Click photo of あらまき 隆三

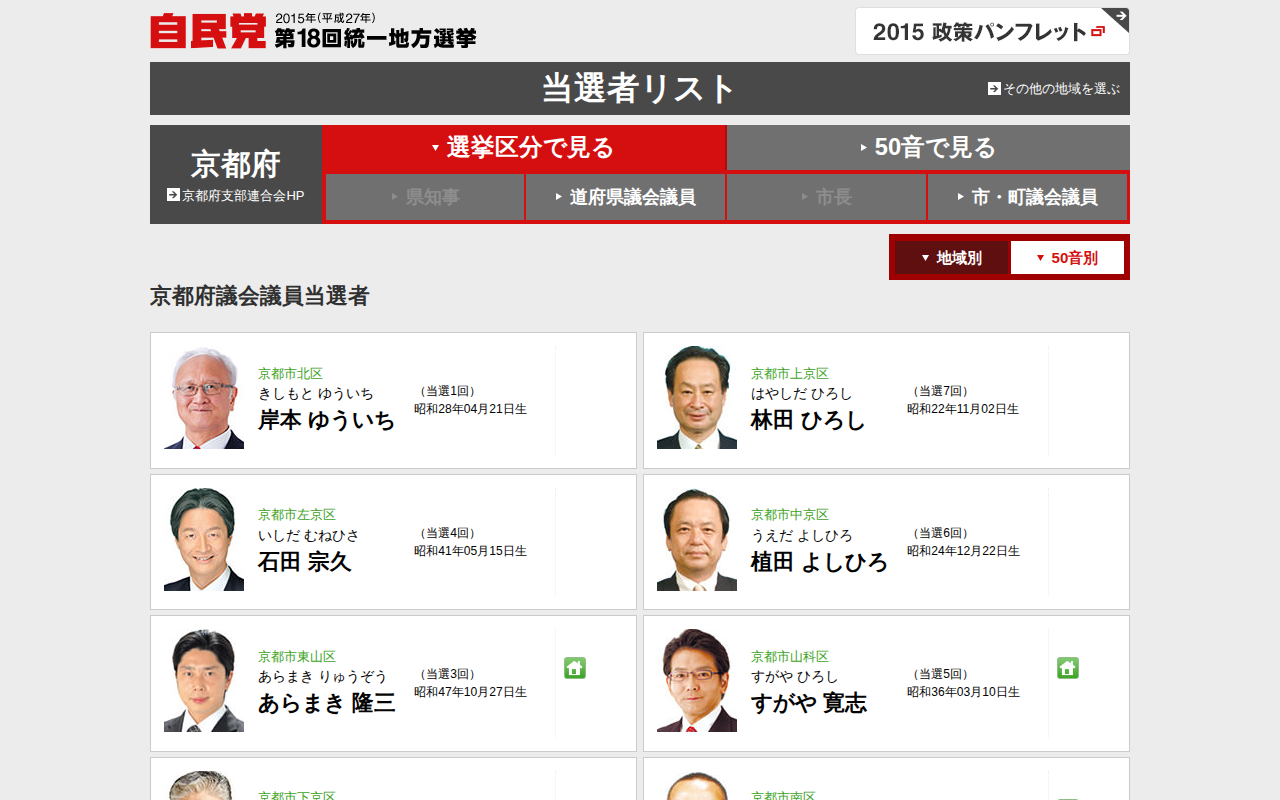click(x=204, y=681)
